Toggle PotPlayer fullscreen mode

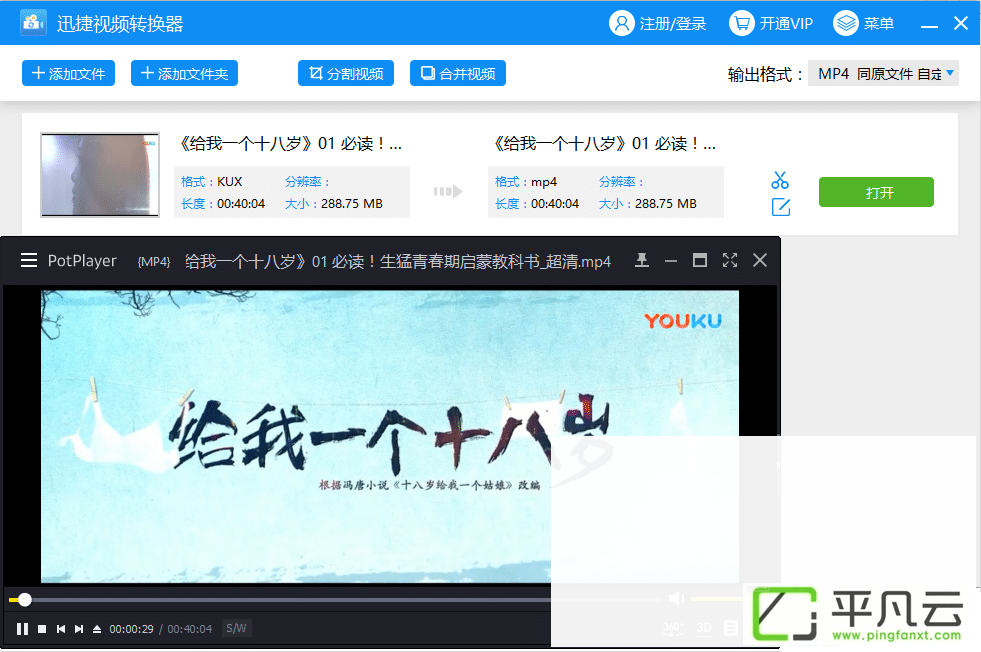click(729, 260)
